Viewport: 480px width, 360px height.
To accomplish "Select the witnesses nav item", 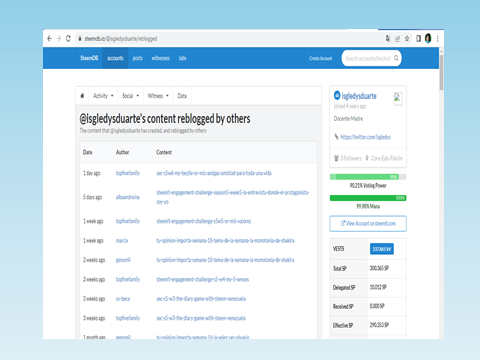I will (x=161, y=58).
